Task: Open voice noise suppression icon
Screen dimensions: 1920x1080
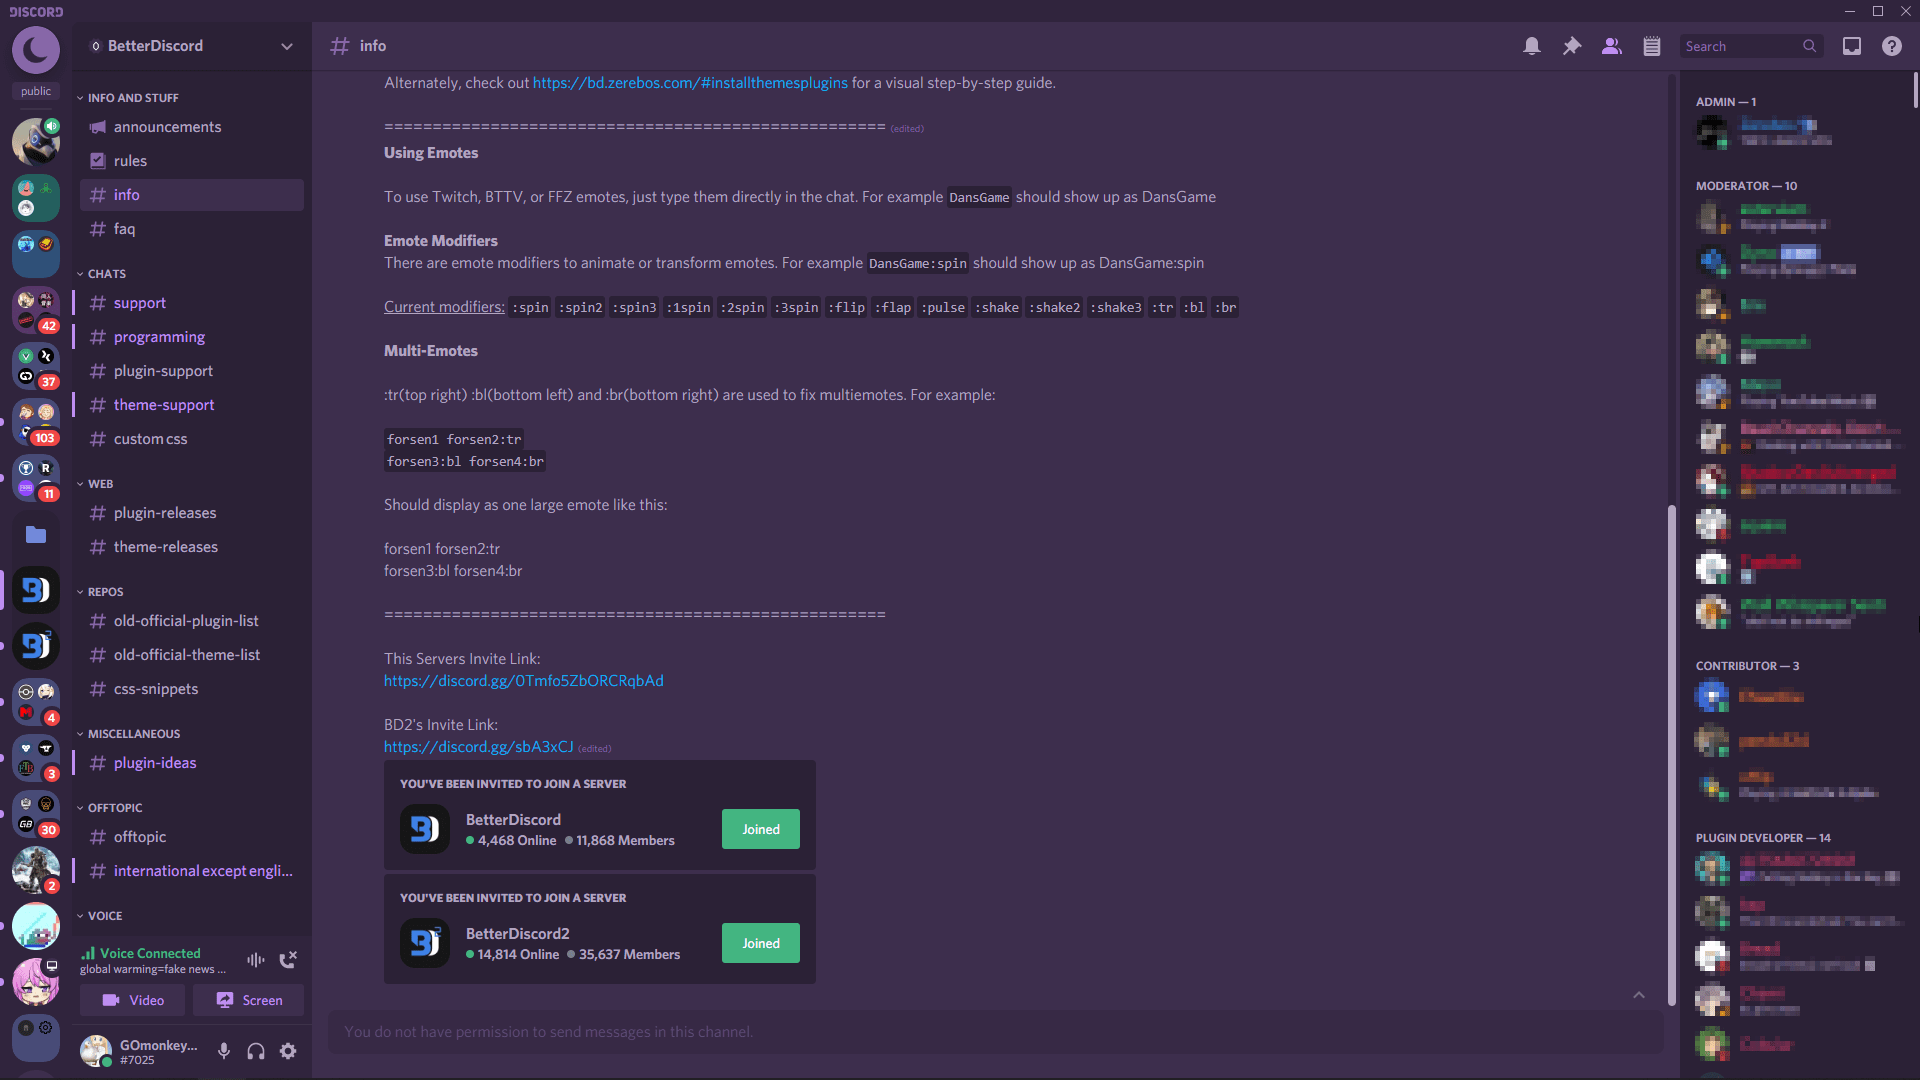Action: tap(256, 960)
